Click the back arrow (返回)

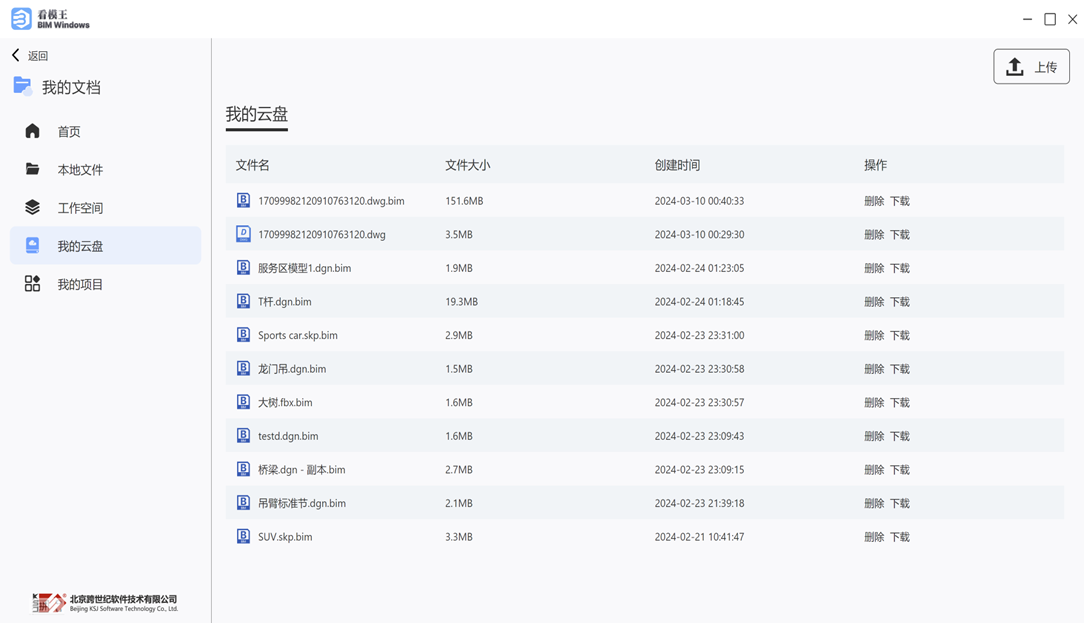(x=16, y=56)
